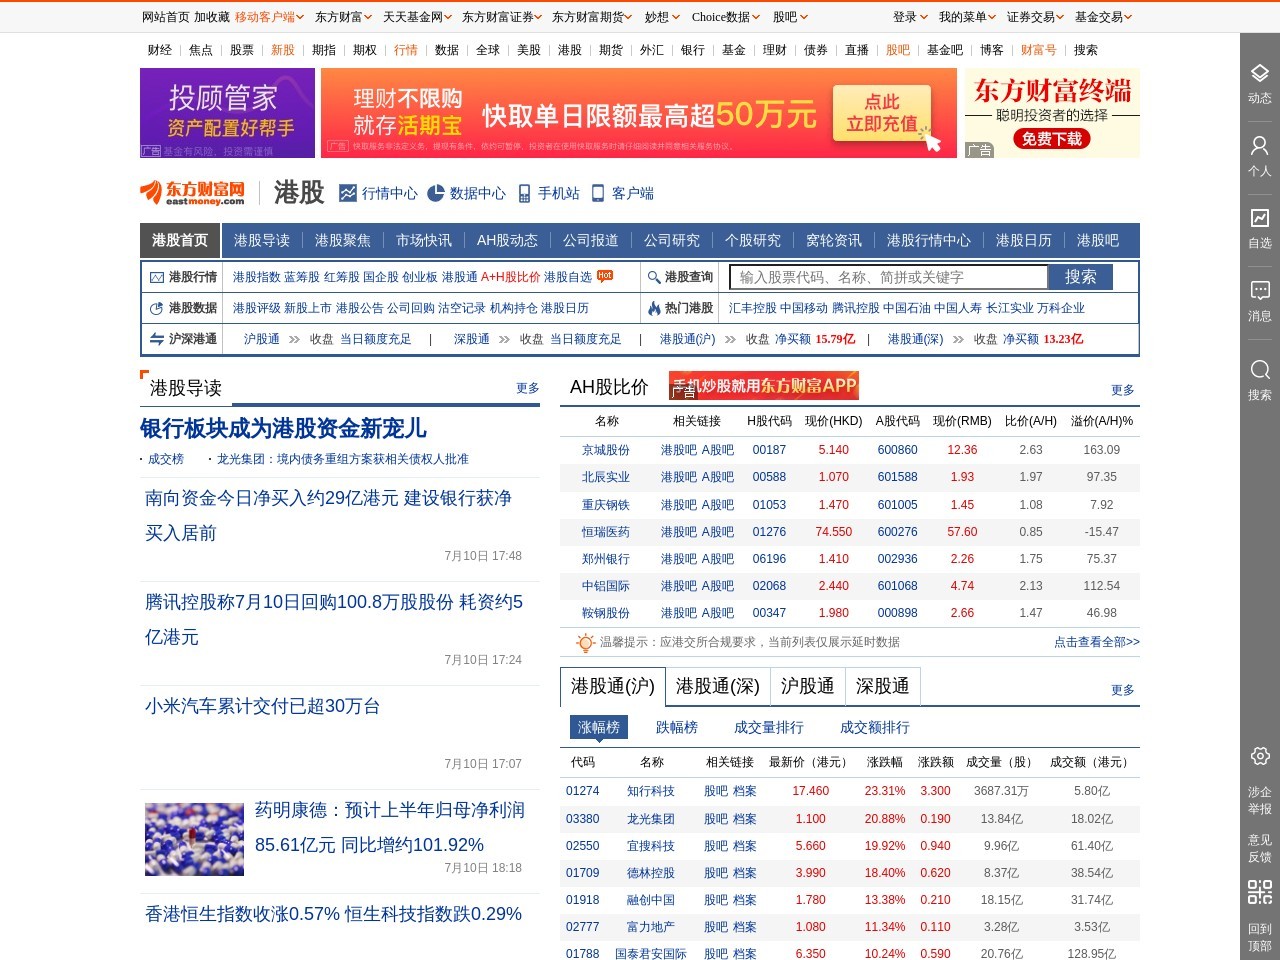Open 涉企举报 gear icon in sidebar
This screenshot has height=960, width=1280.
(1258, 757)
